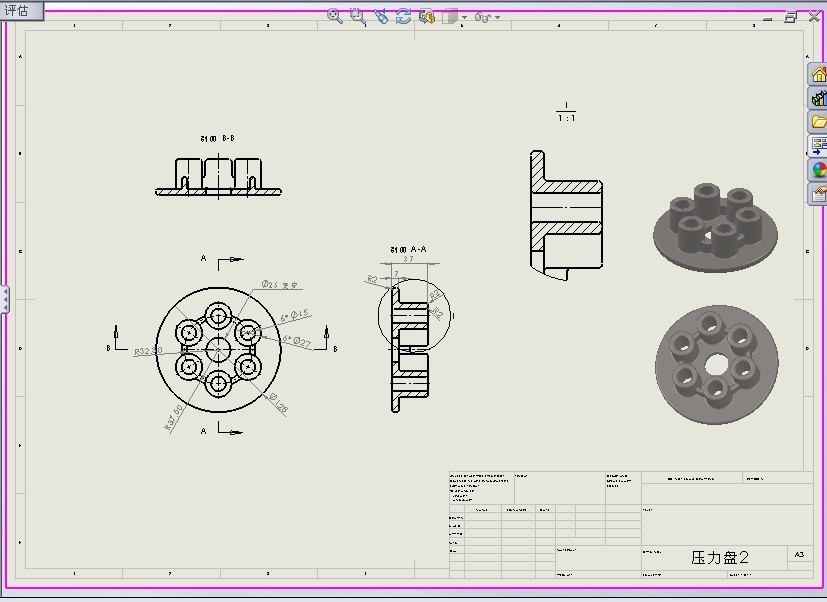Select the R32.50 radius dimension
The image size is (827, 602).
coord(148,351)
